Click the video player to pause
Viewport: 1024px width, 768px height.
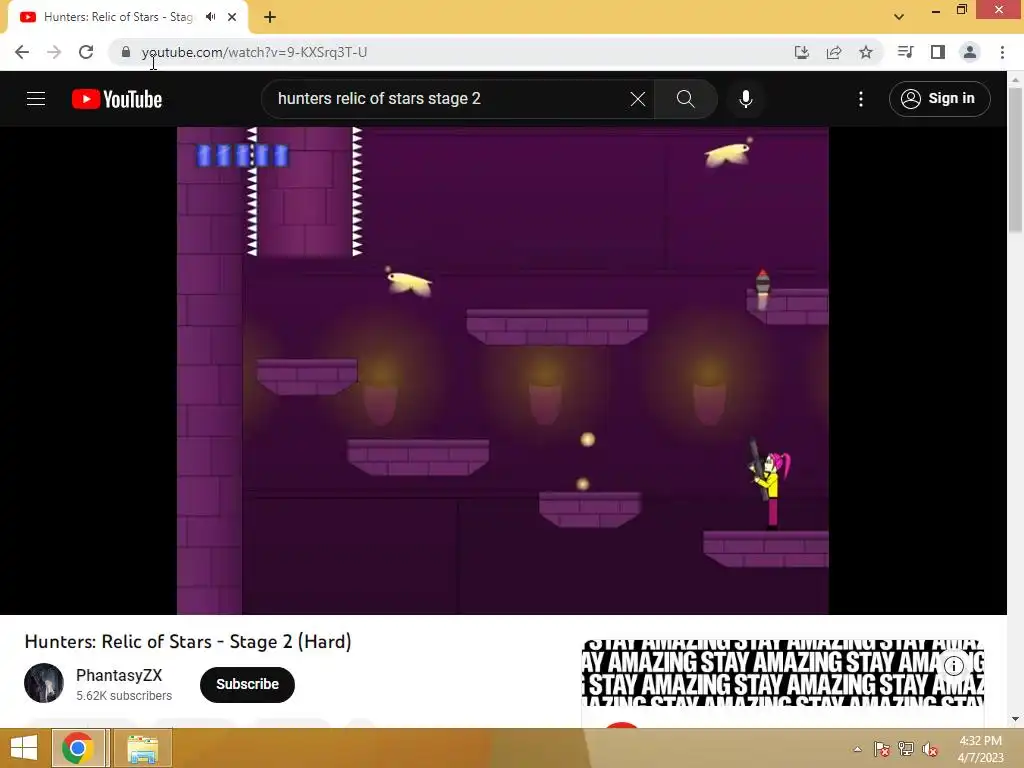point(503,370)
